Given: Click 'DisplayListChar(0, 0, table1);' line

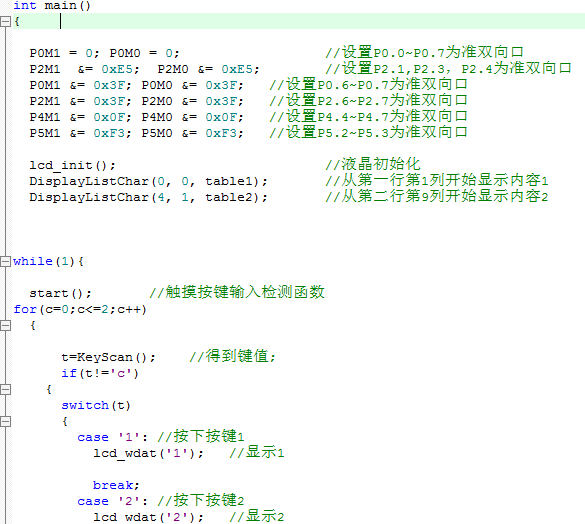Looking at the screenshot, I should [x=148, y=181].
